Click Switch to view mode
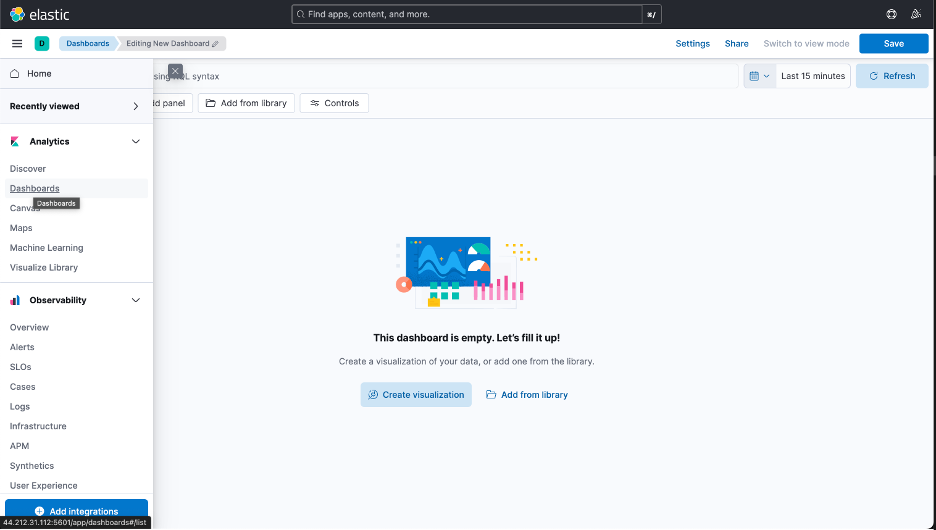The height and width of the screenshot is (530, 936). [806, 44]
